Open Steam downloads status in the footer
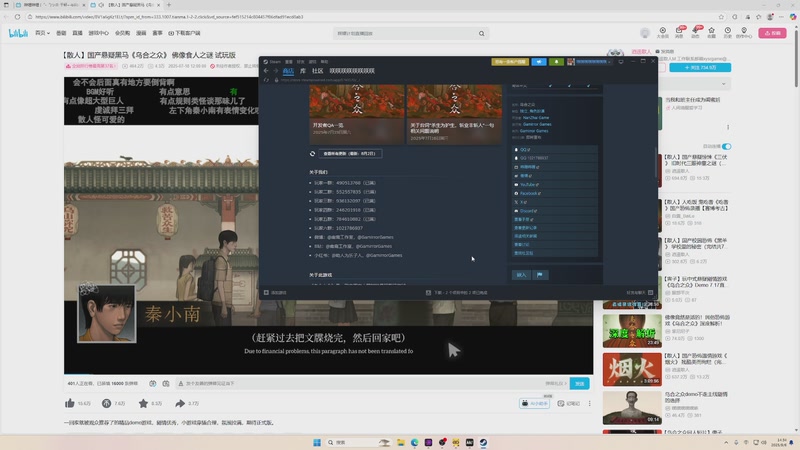800x450 pixels. (x=457, y=293)
